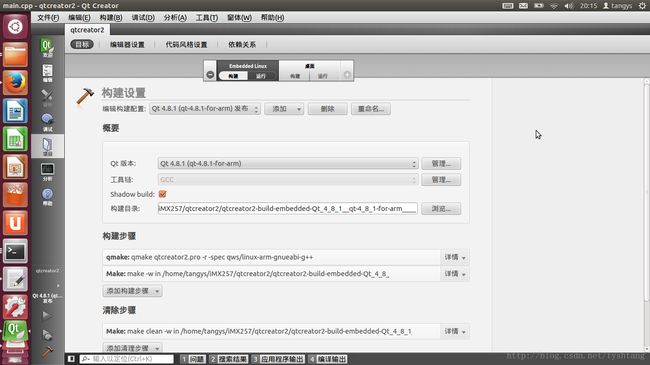
Task: Add a target with the plus icon
Action: pyautogui.click(x=347, y=75)
